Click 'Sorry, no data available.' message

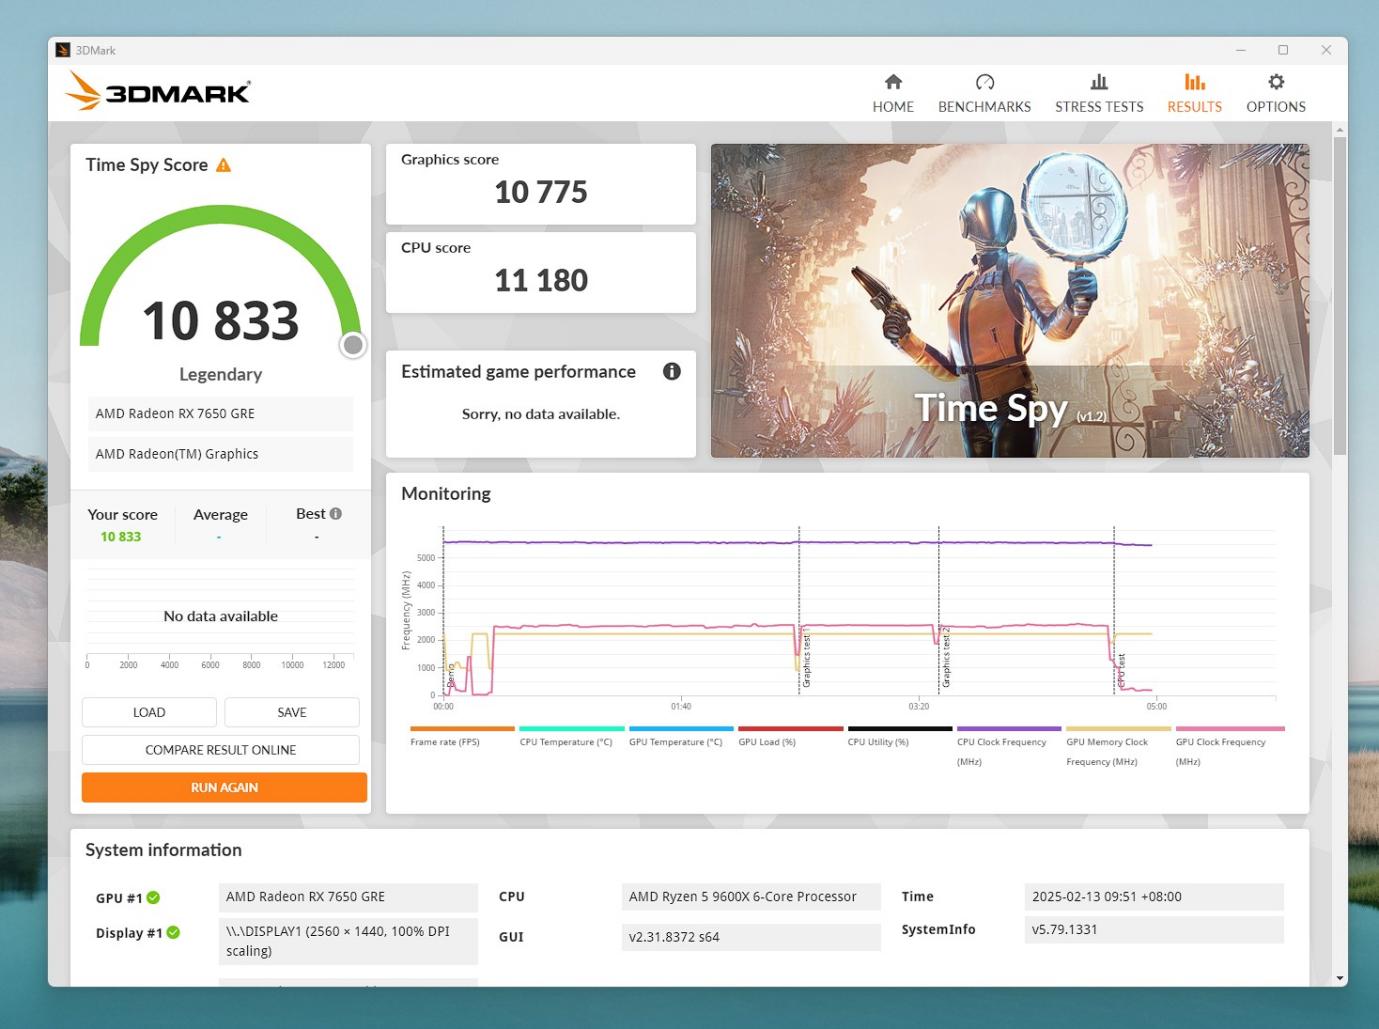(541, 414)
